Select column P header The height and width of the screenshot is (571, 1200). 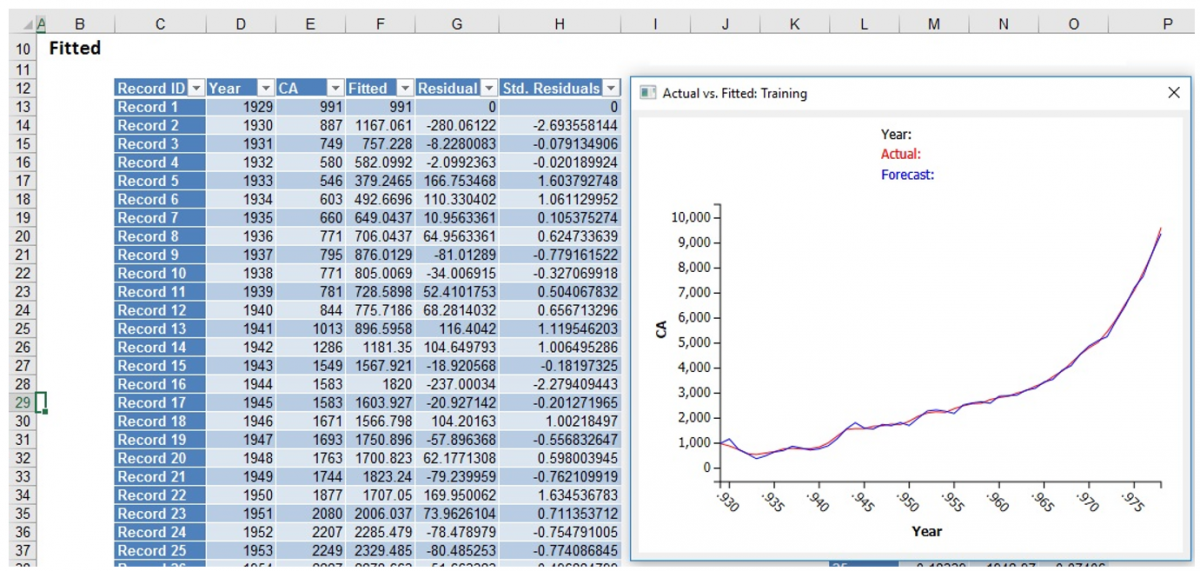click(x=1166, y=24)
